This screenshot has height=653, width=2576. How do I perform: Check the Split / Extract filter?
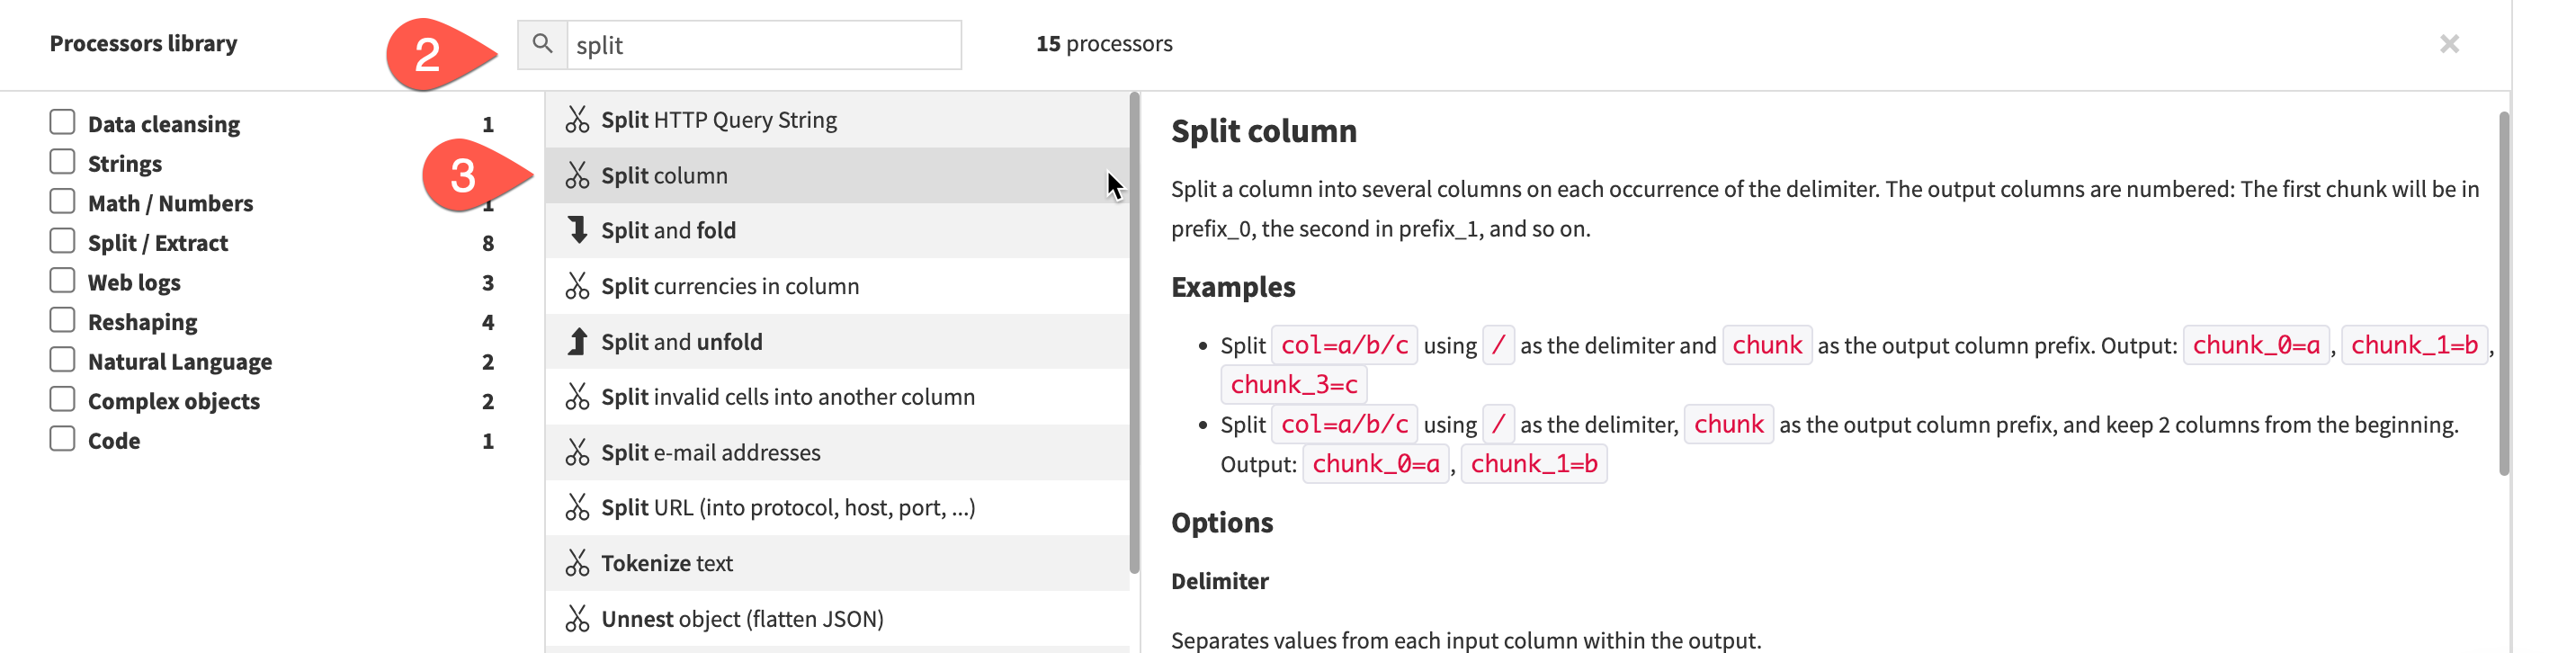62,242
